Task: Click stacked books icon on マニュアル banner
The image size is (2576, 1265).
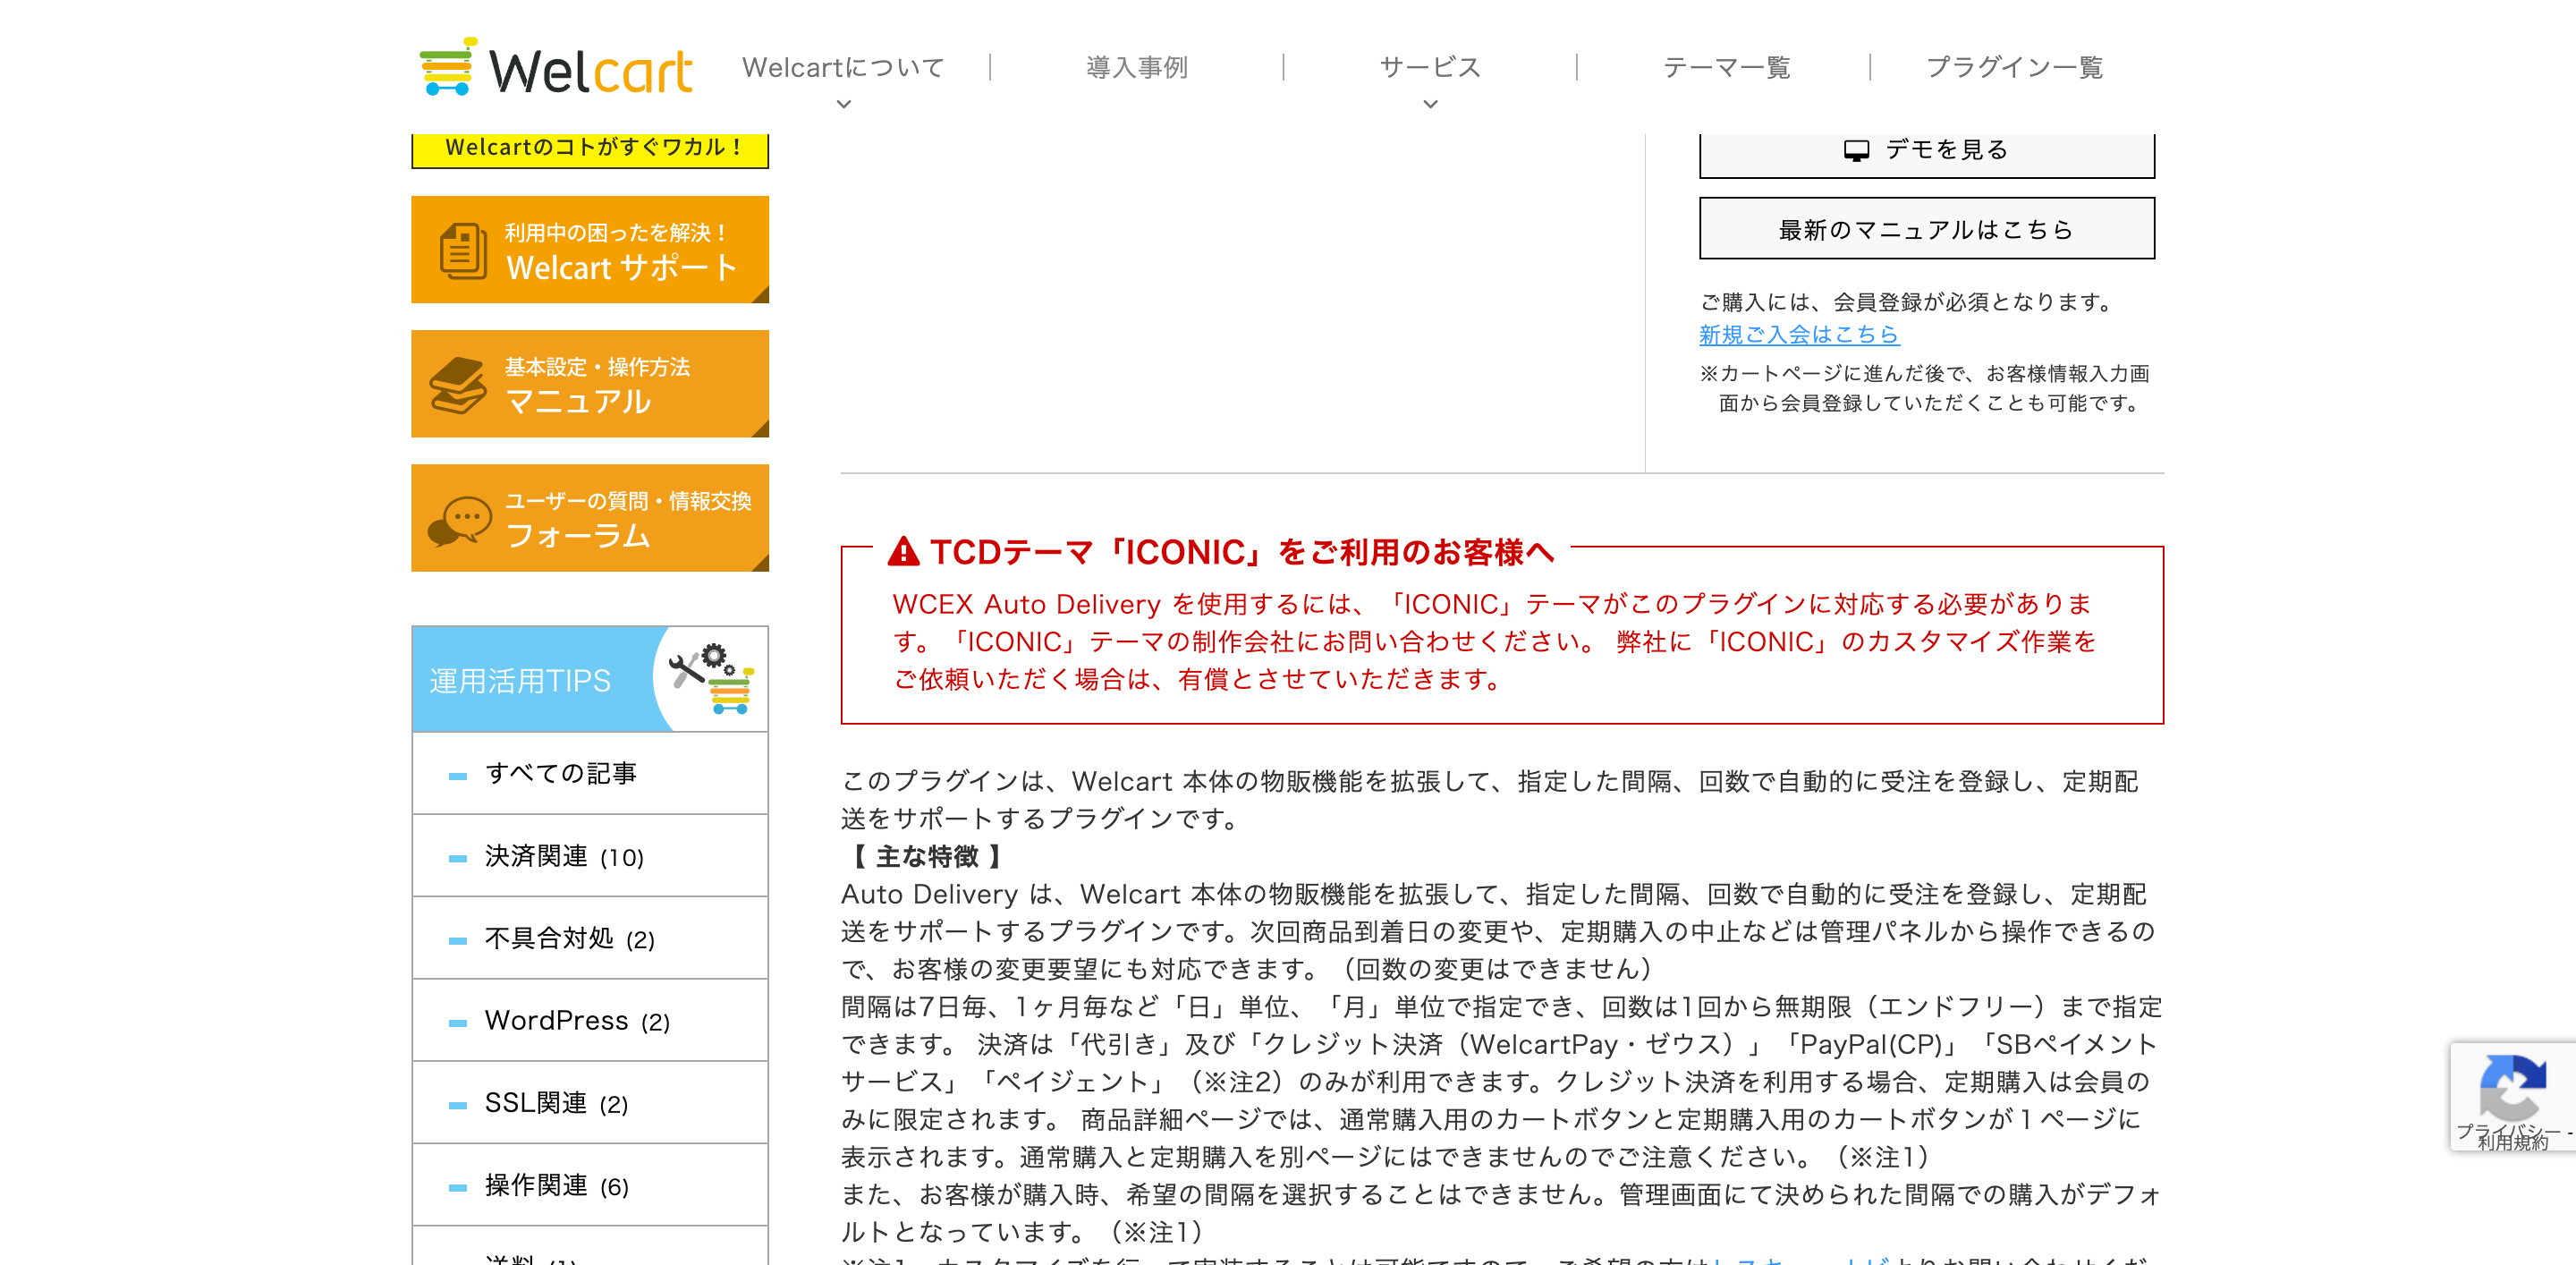Action: 458,385
